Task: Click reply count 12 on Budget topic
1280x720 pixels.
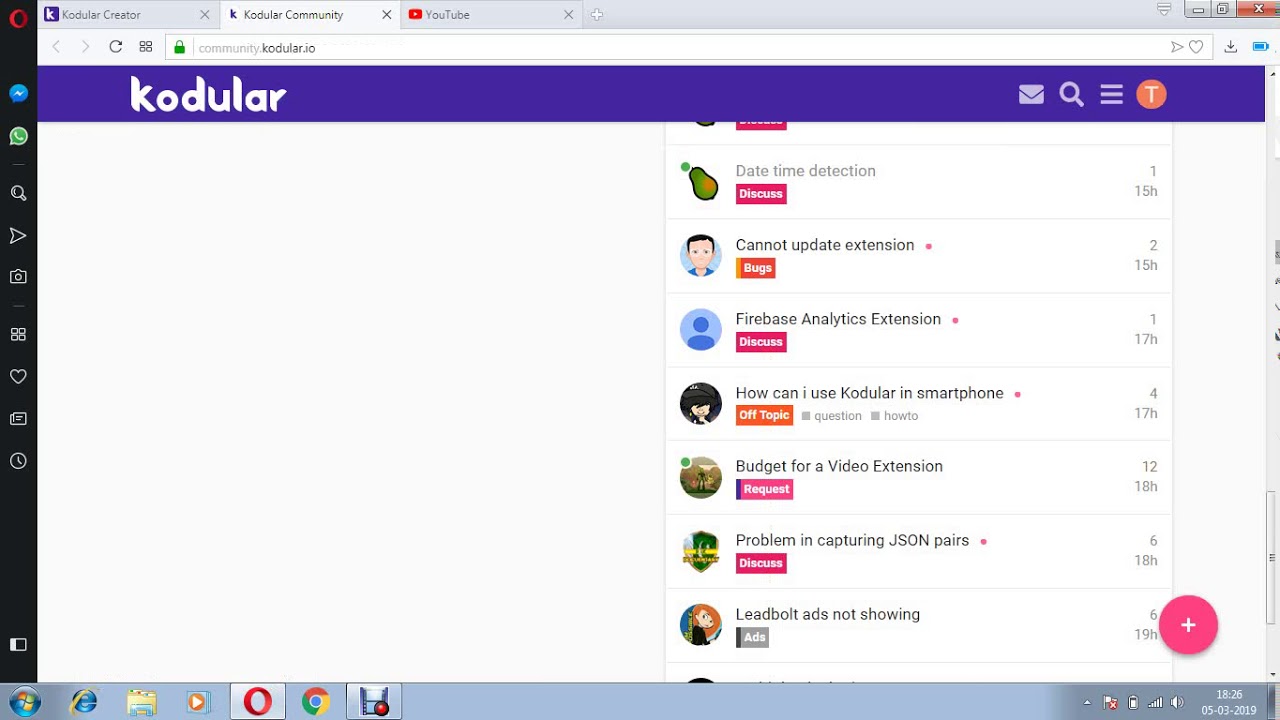Action: [1149, 467]
